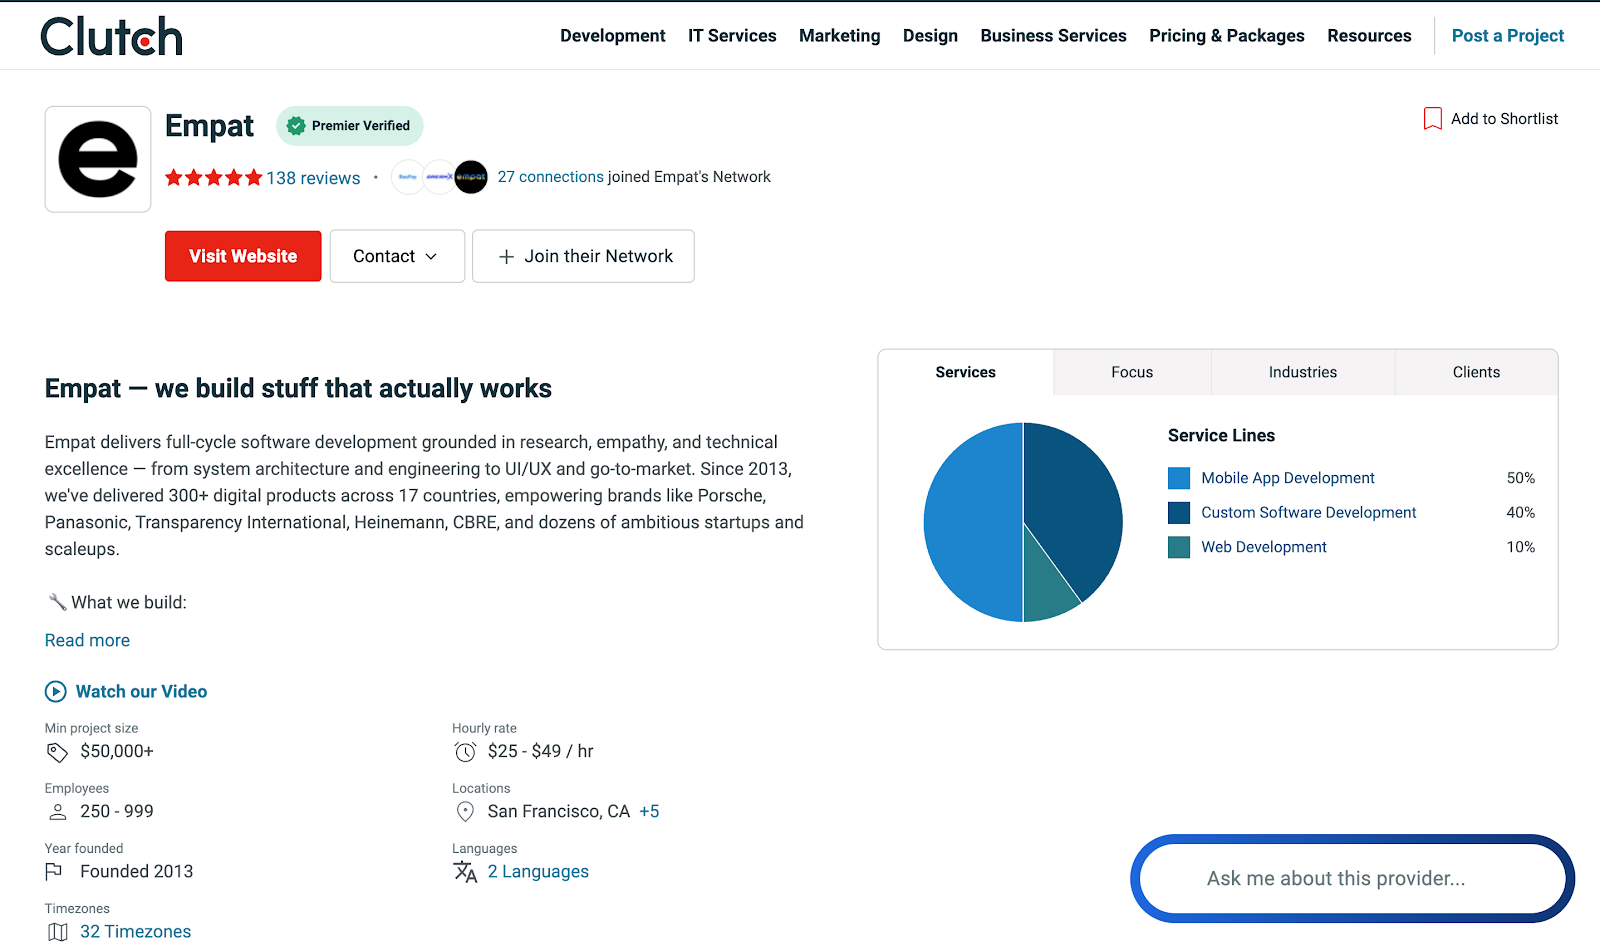
Task: Switch to the Industries tab
Action: (x=1302, y=372)
